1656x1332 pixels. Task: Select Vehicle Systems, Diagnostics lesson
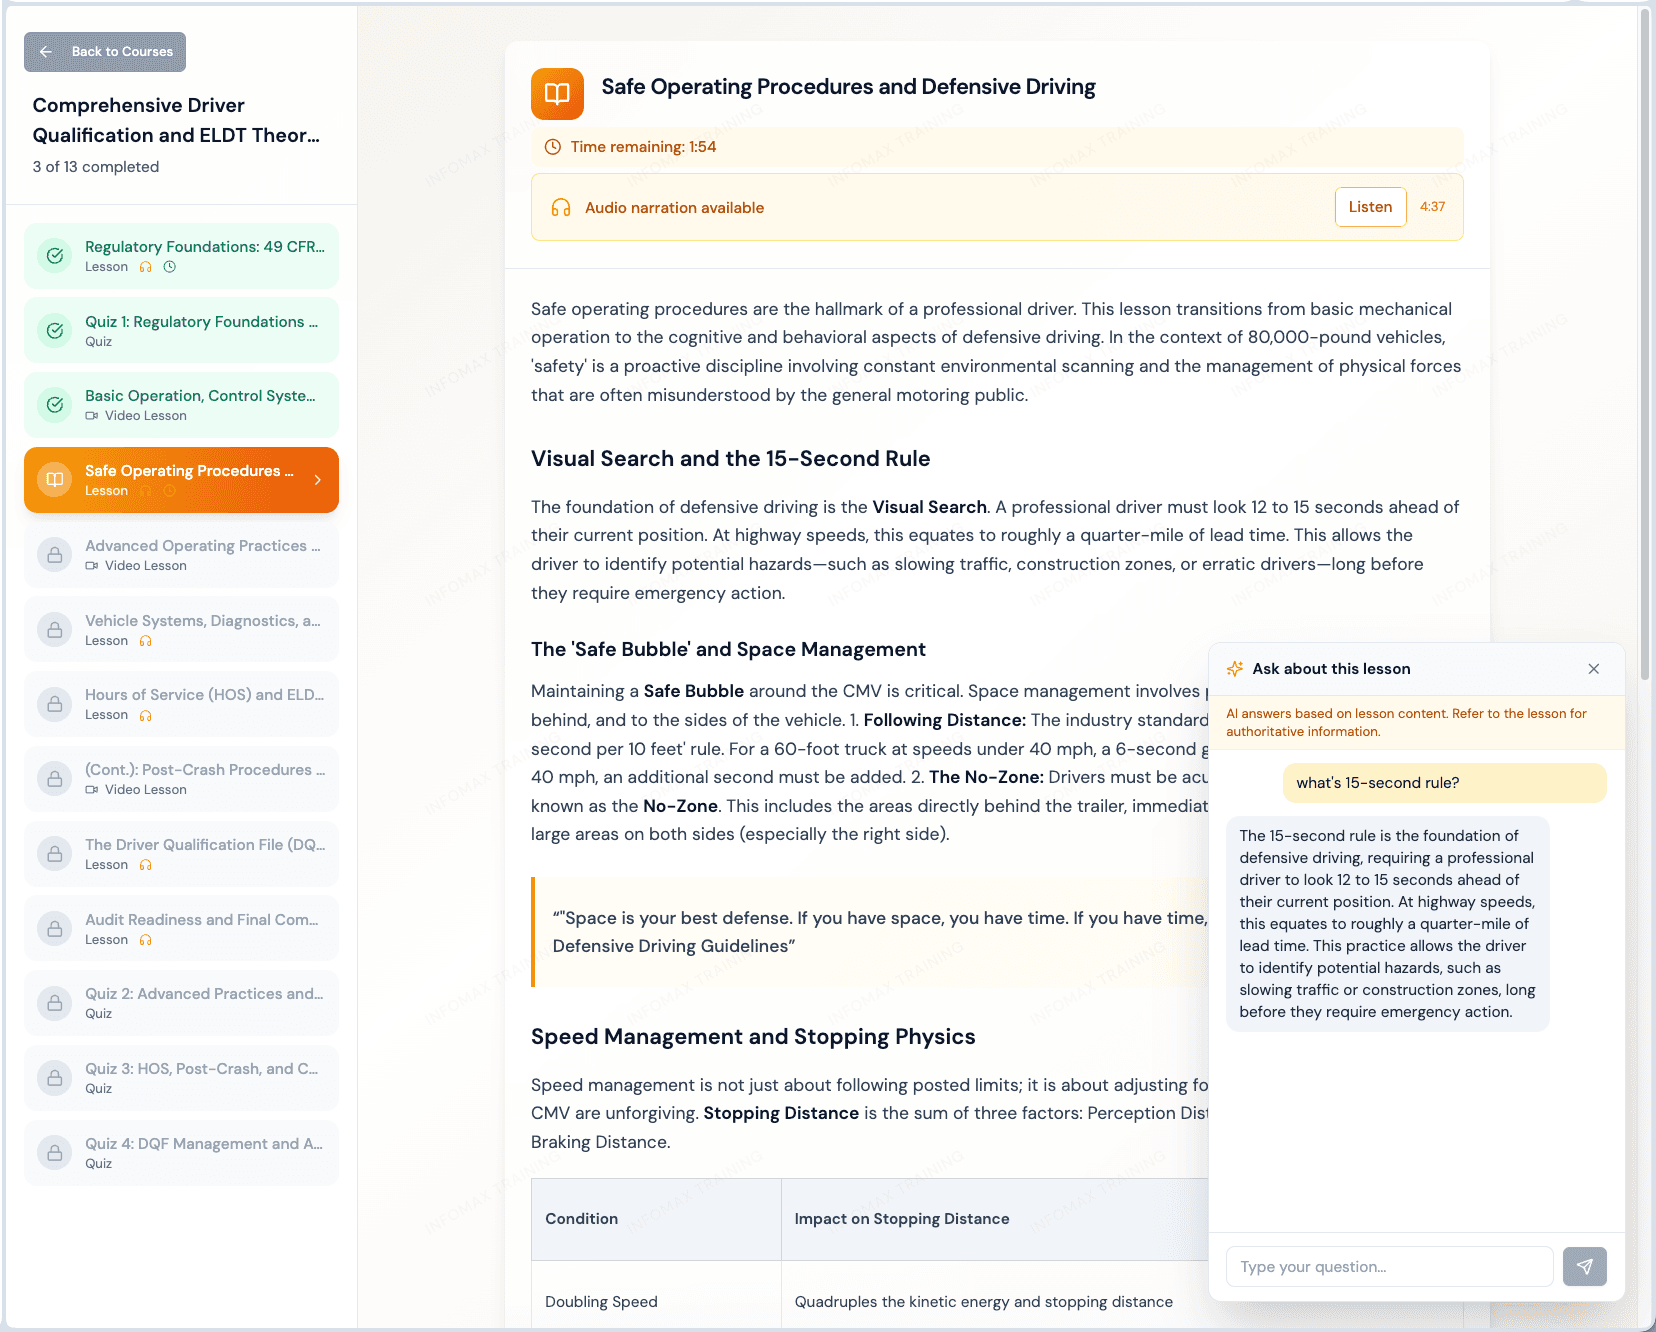(x=203, y=629)
